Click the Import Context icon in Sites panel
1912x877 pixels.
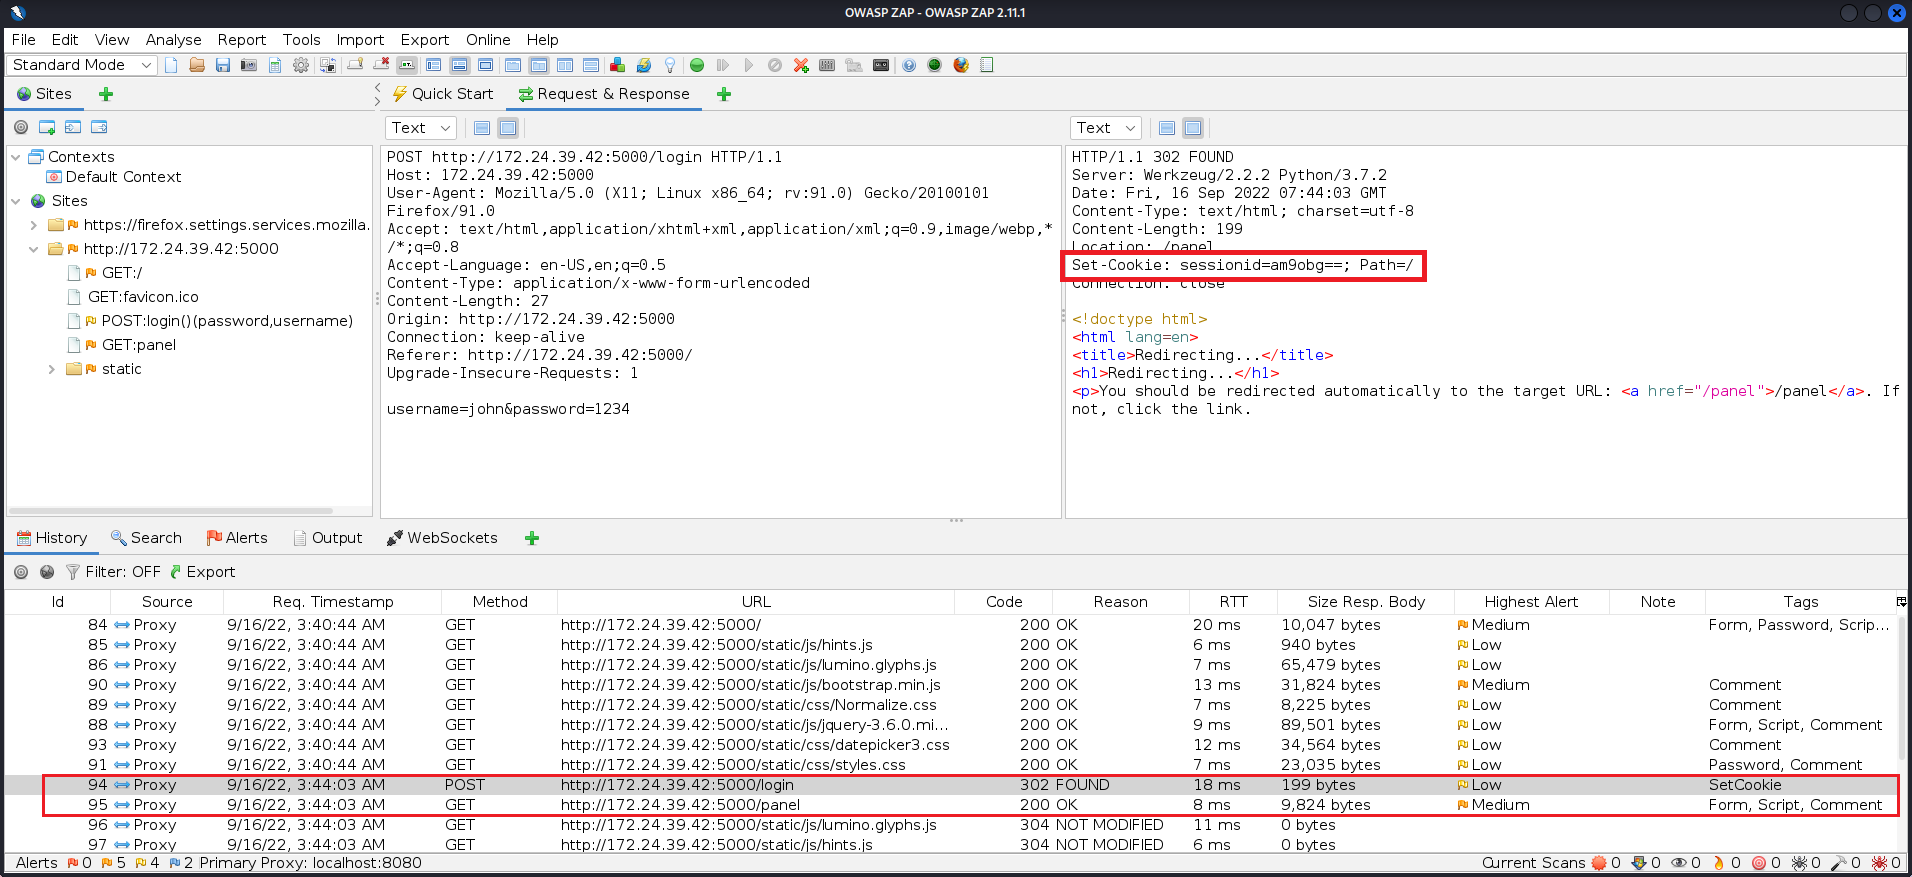point(73,127)
